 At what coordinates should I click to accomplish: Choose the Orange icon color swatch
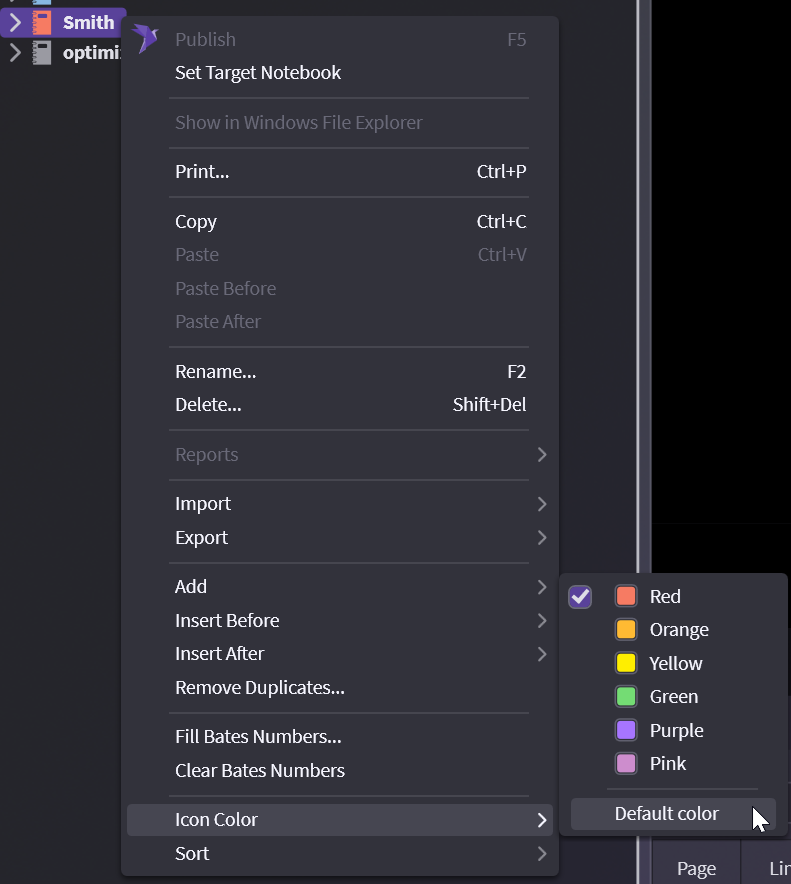coord(626,630)
